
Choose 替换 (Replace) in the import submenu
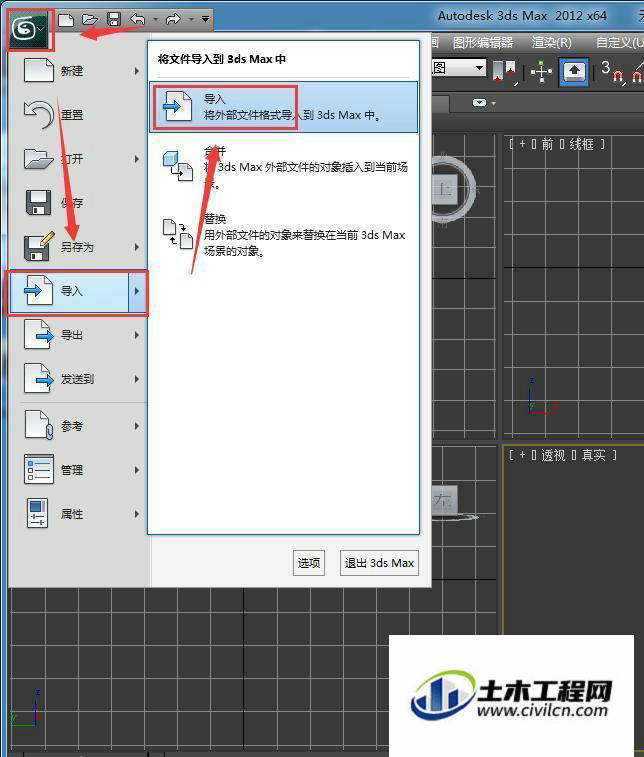pos(283,235)
